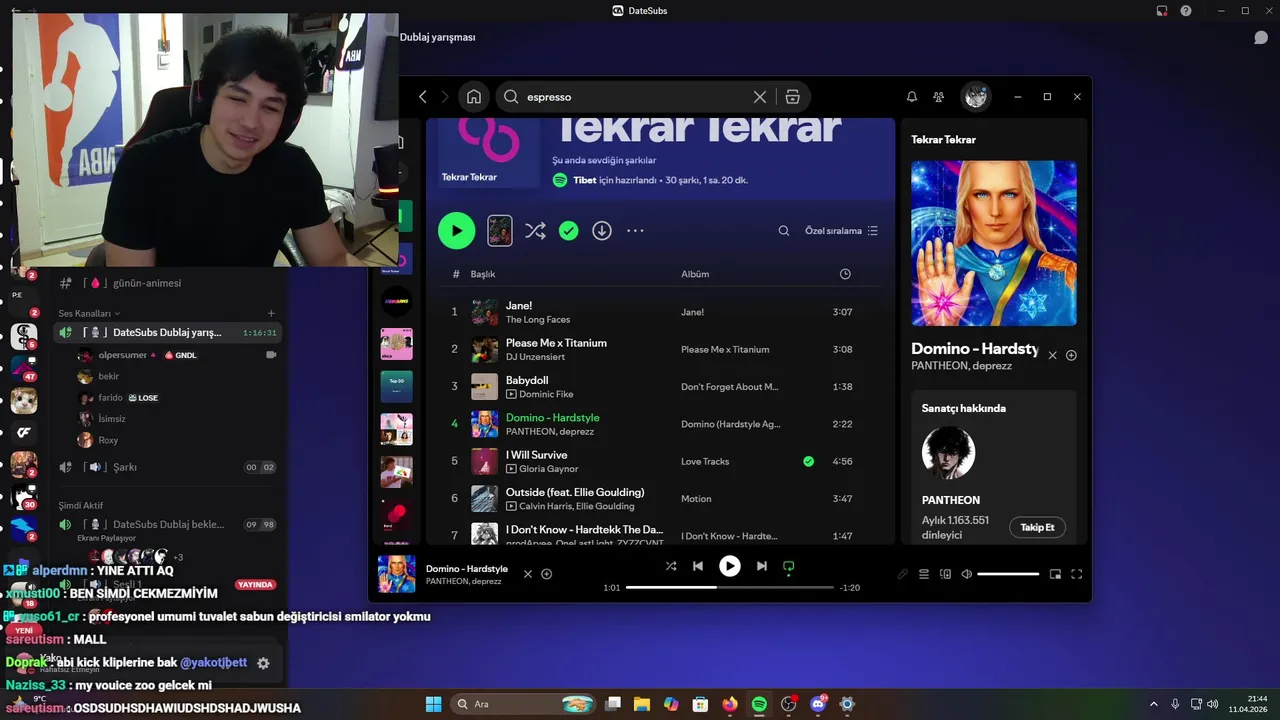Toggle repeat mode in player bar
1280x720 pixels.
789,566
